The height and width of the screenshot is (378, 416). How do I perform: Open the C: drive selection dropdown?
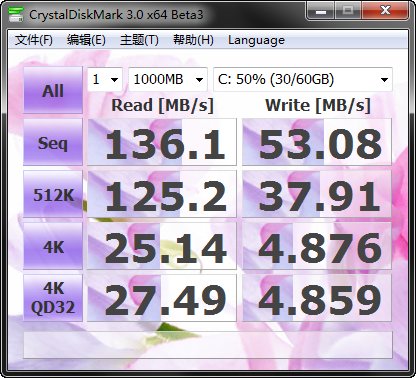tap(303, 79)
